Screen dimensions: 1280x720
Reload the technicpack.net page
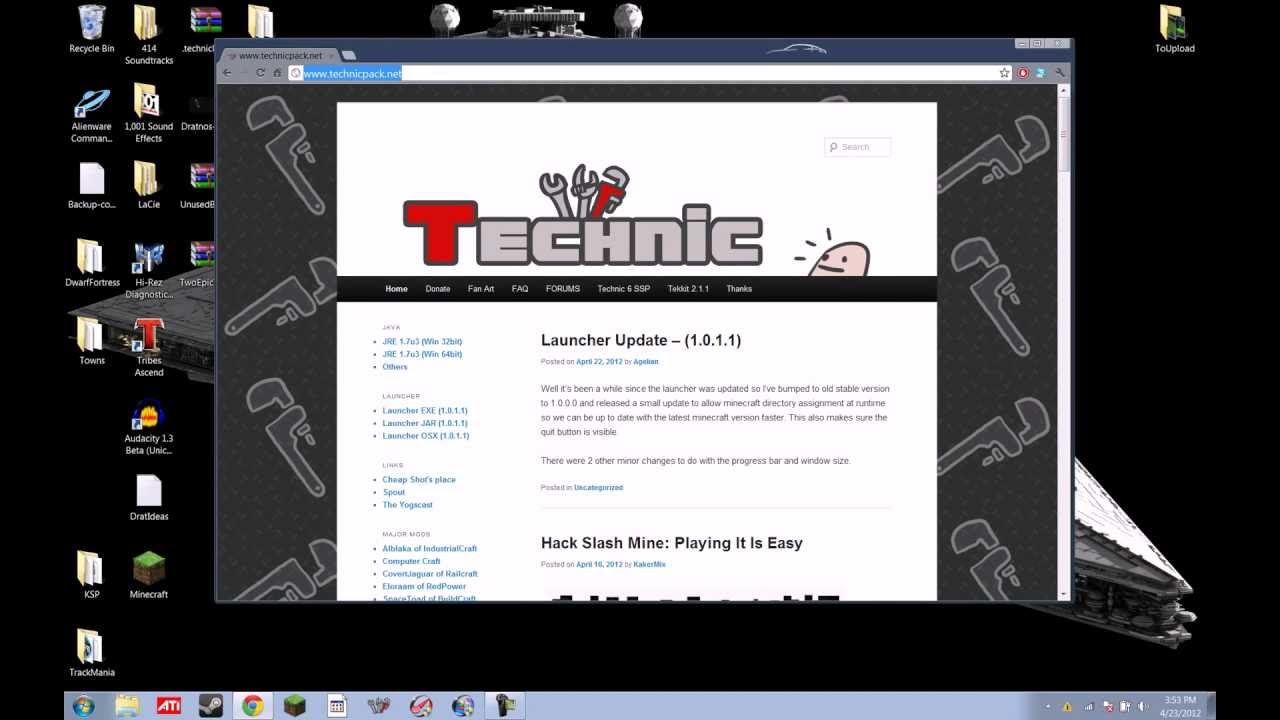point(261,73)
